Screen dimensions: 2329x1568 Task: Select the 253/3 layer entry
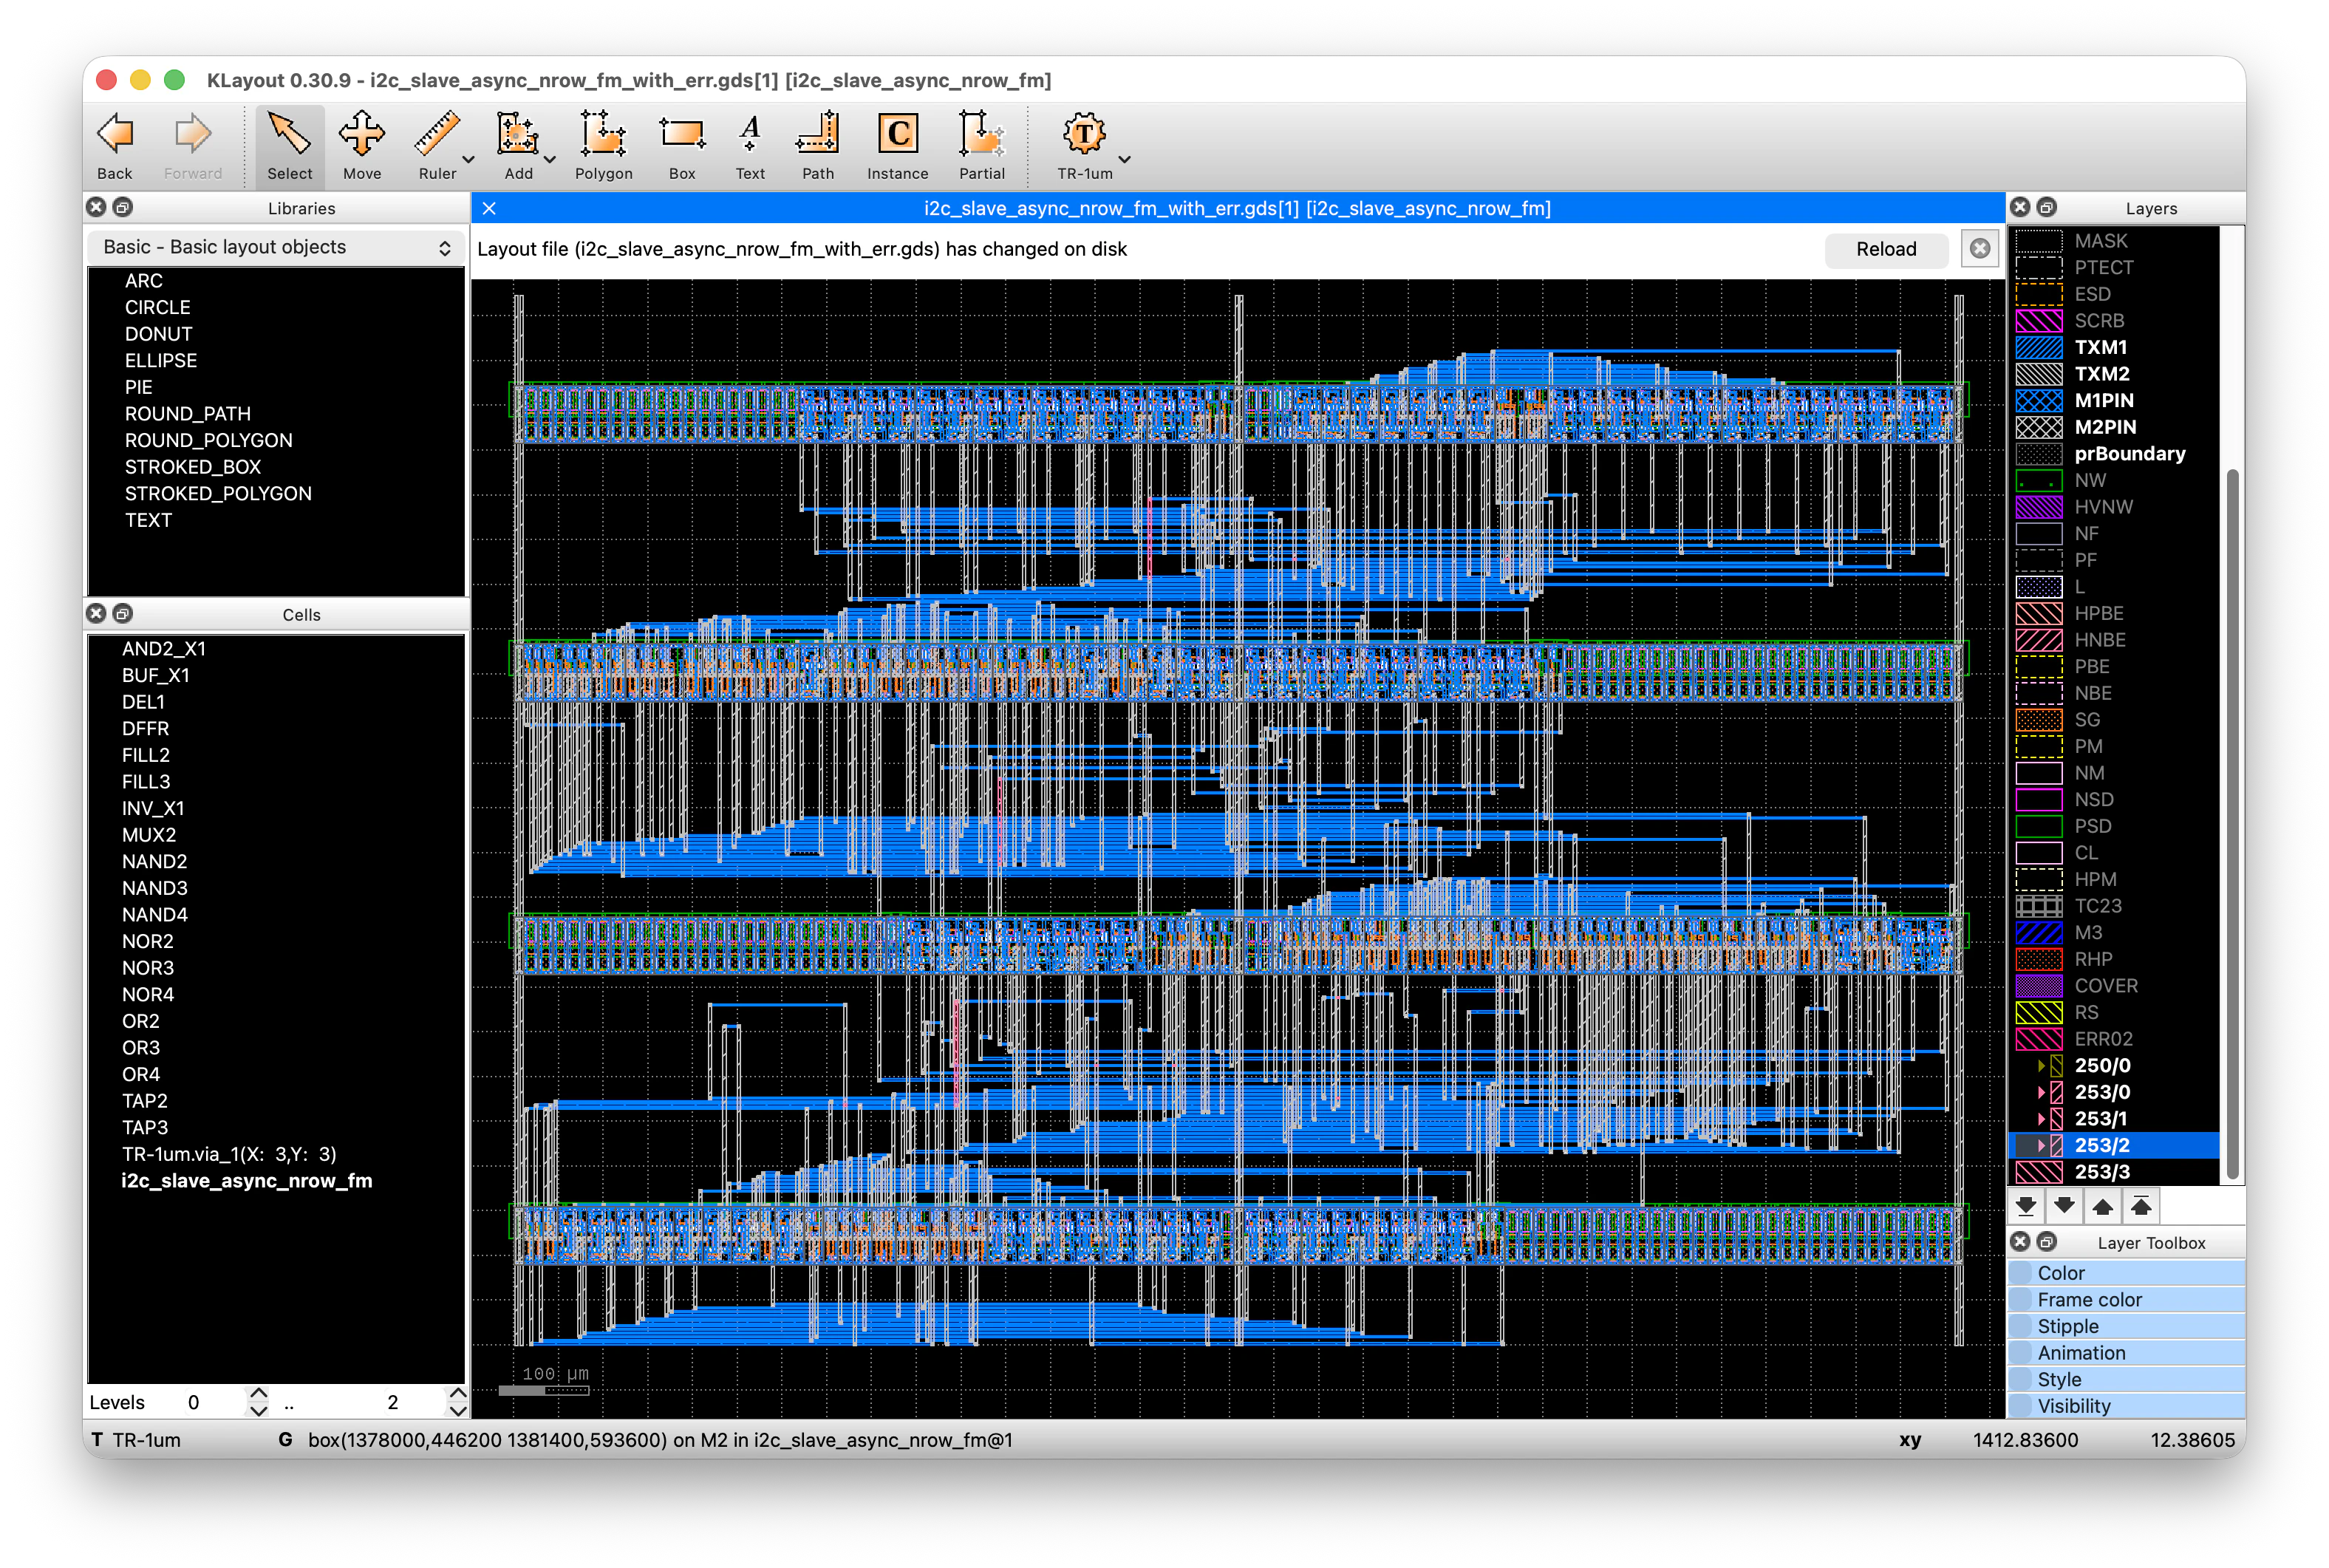(x=2115, y=1172)
